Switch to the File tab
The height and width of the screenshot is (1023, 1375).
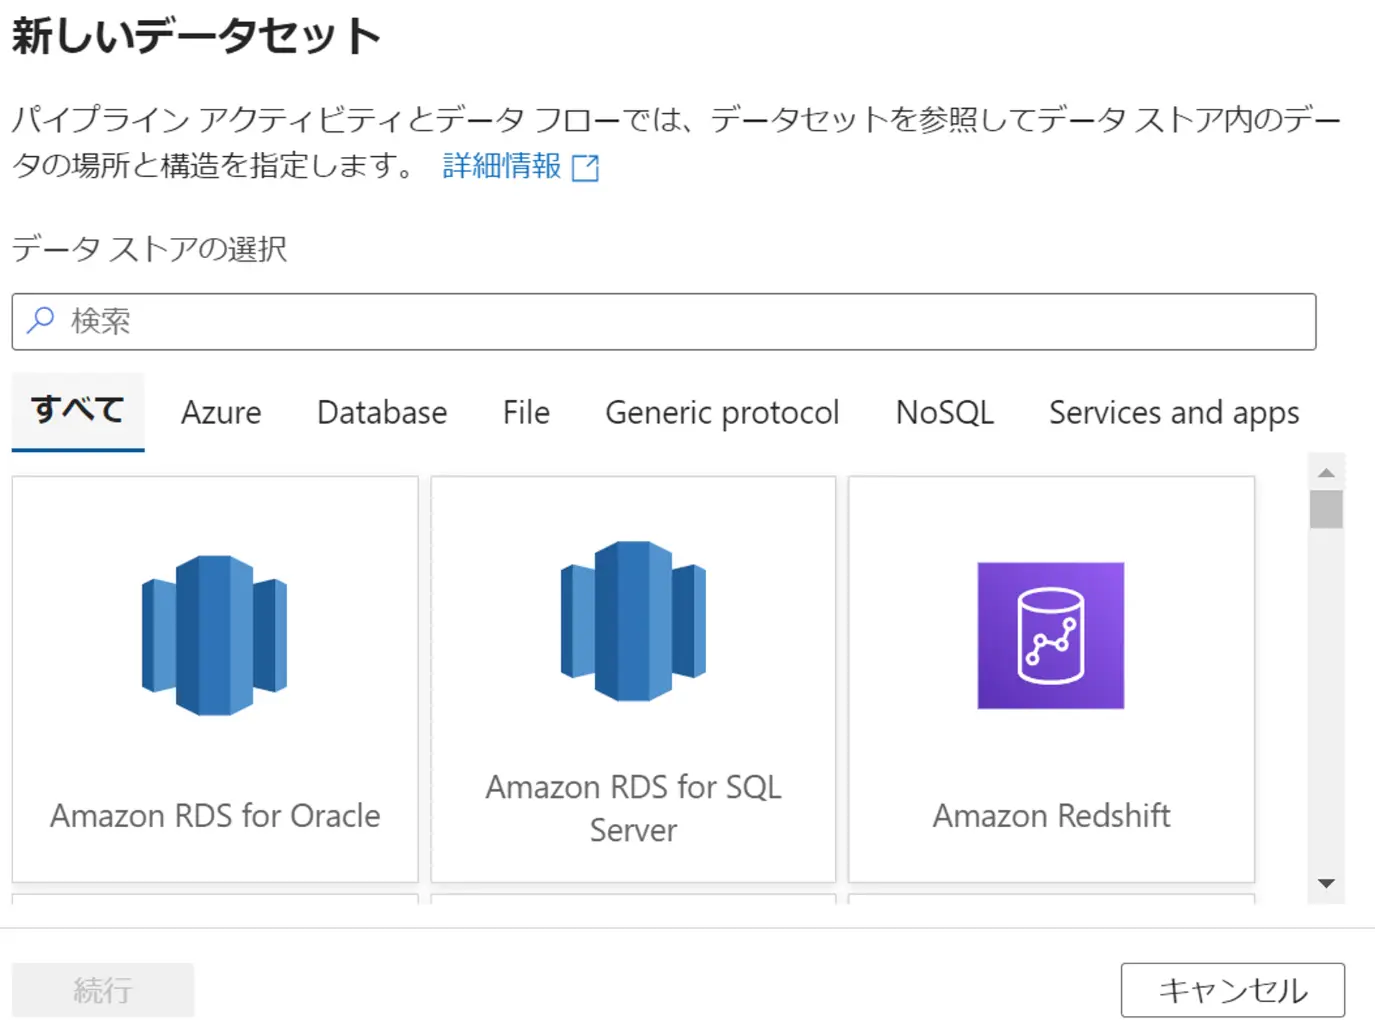coord(526,412)
